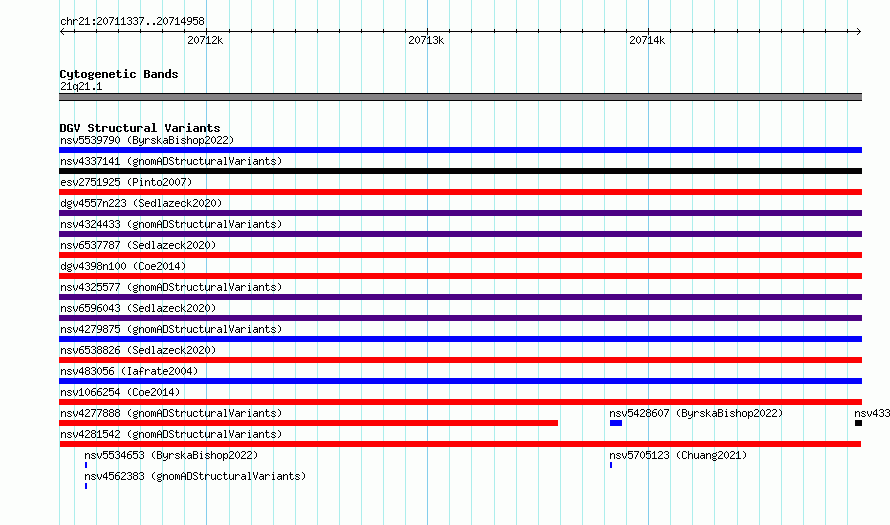The height and width of the screenshot is (525, 890).
Task: Open variant nsv4337141 (gnomADStructuralVariants) label
Action: 171,161
